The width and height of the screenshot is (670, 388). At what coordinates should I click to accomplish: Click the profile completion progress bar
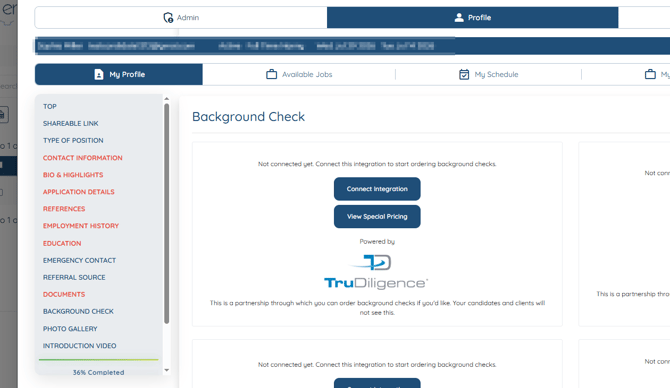click(x=98, y=360)
